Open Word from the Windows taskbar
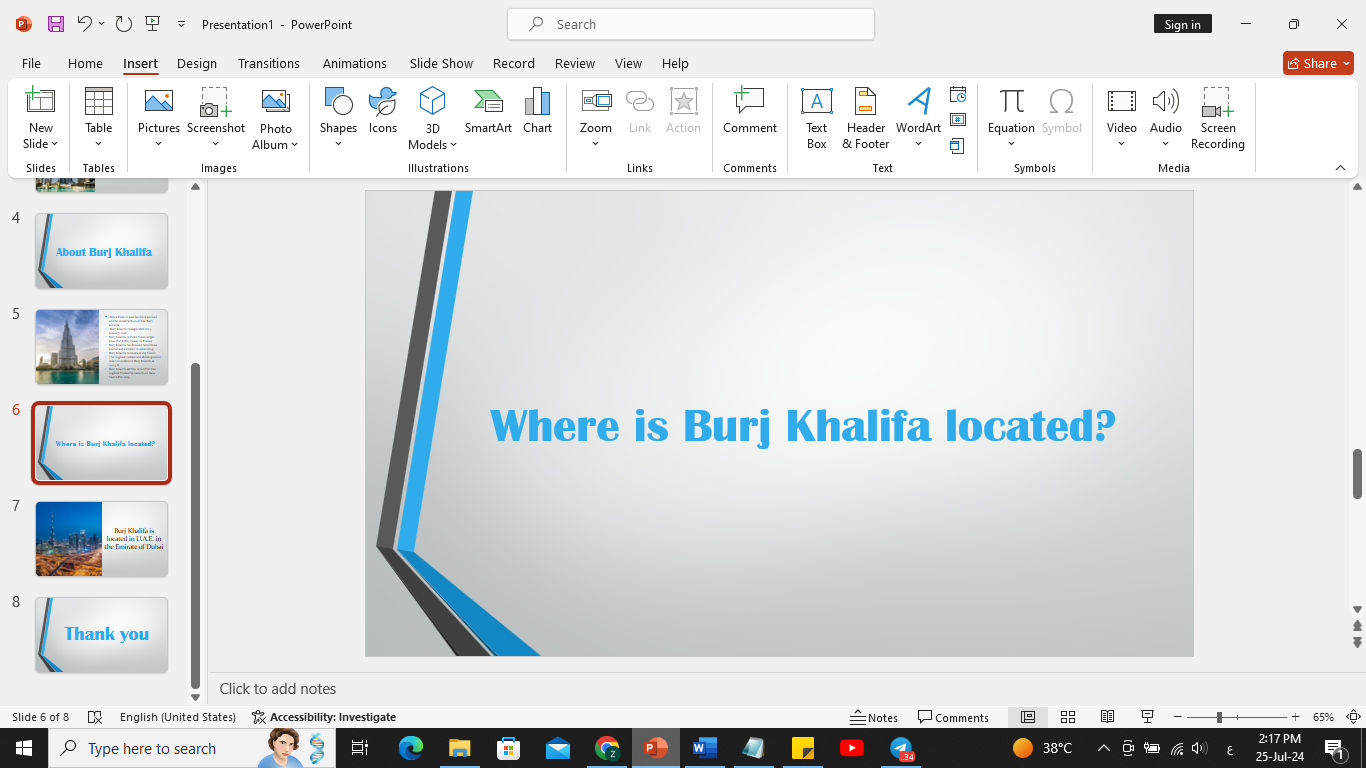1366x768 pixels. click(704, 748)
